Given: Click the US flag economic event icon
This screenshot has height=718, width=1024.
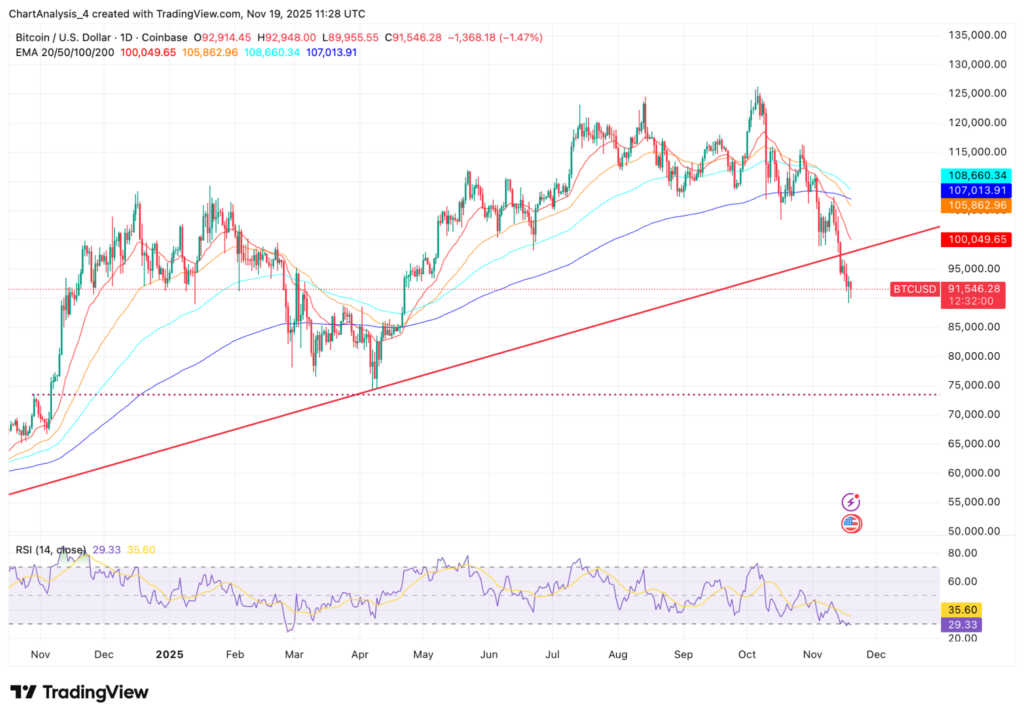Looking at the screenshot, I should click(851, 523).
